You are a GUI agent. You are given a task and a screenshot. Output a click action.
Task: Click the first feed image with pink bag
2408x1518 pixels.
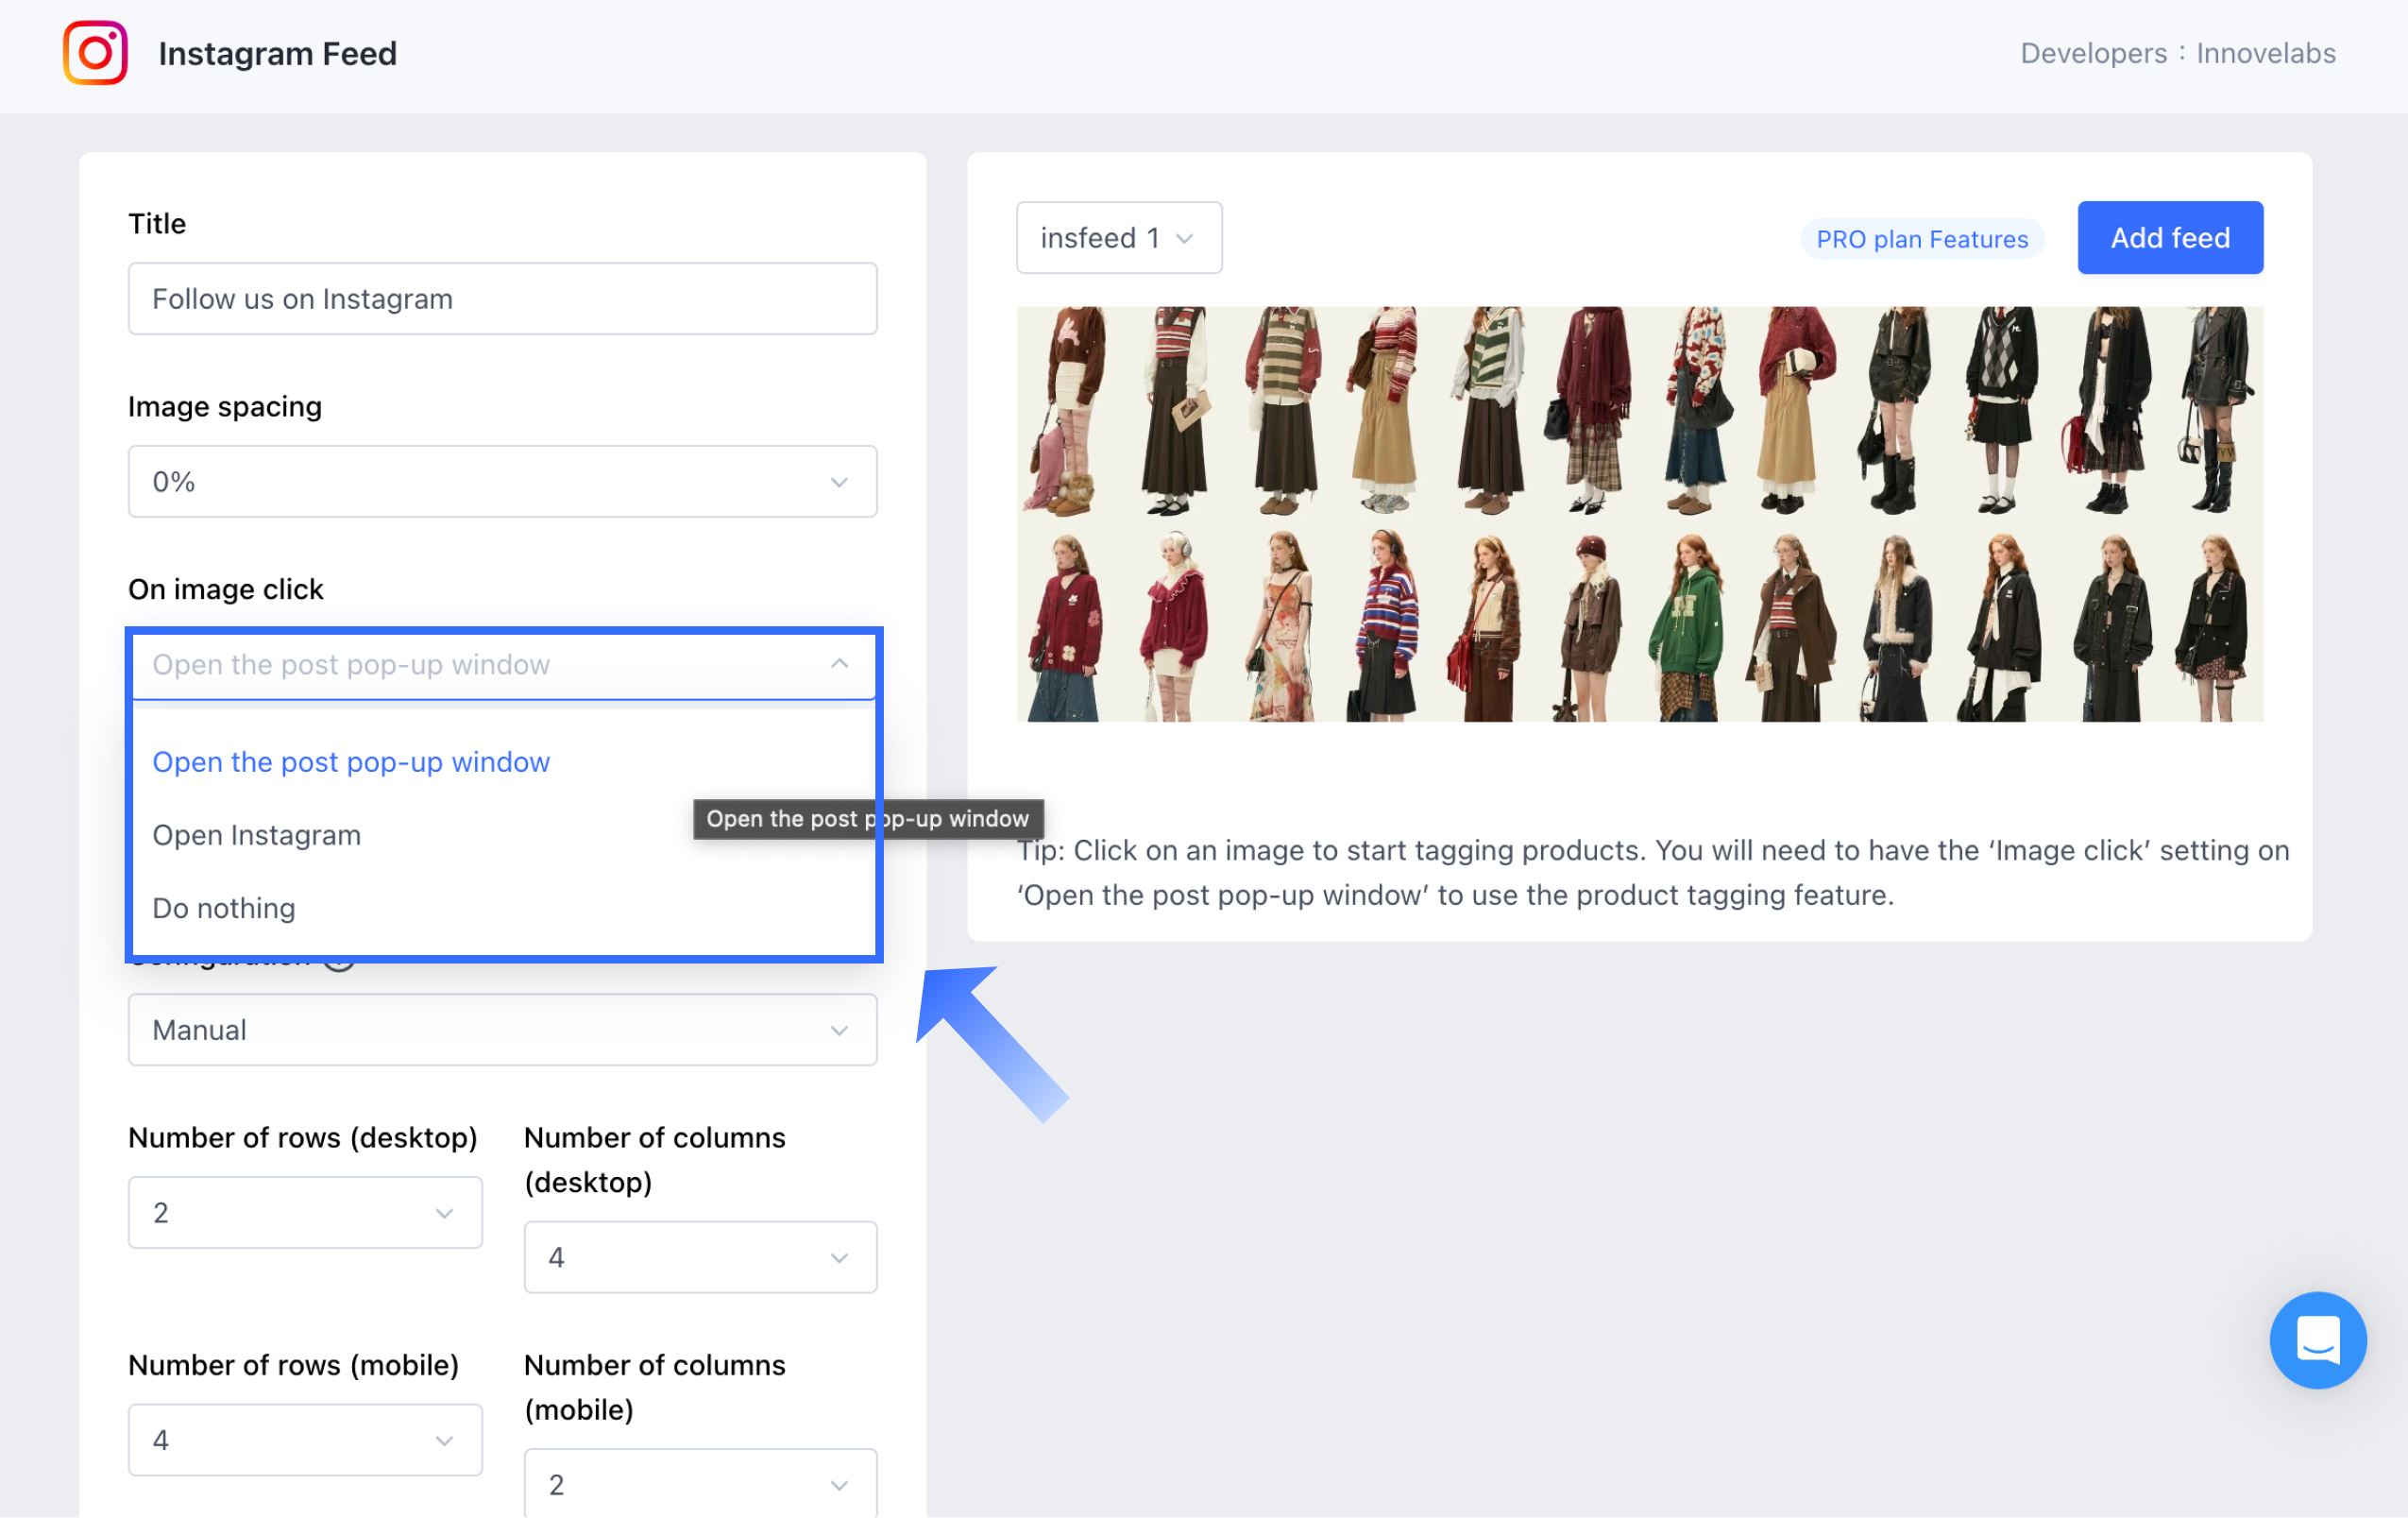pos(1068,411)
